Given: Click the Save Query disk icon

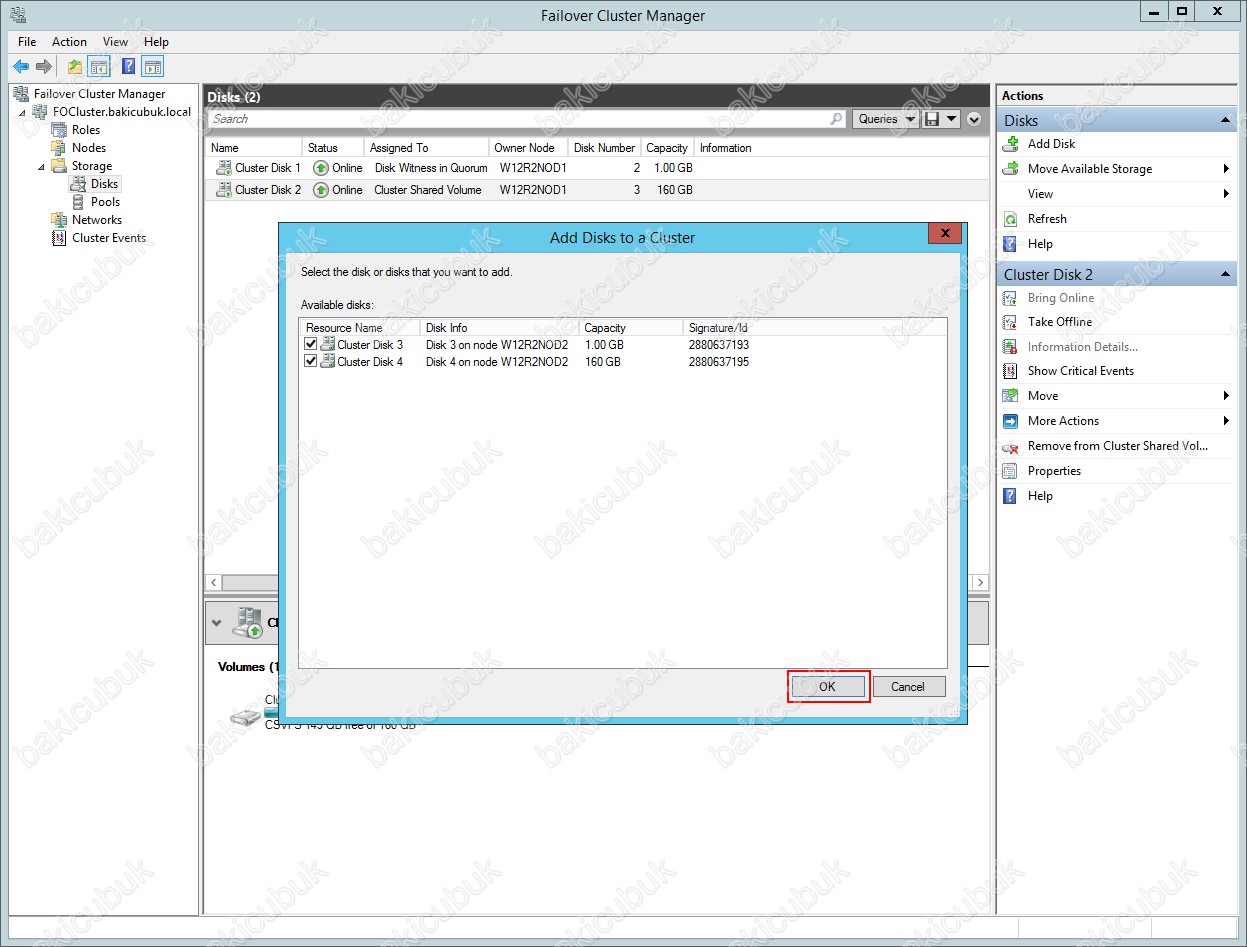Looking at the screenshot, I should point(932,119).
